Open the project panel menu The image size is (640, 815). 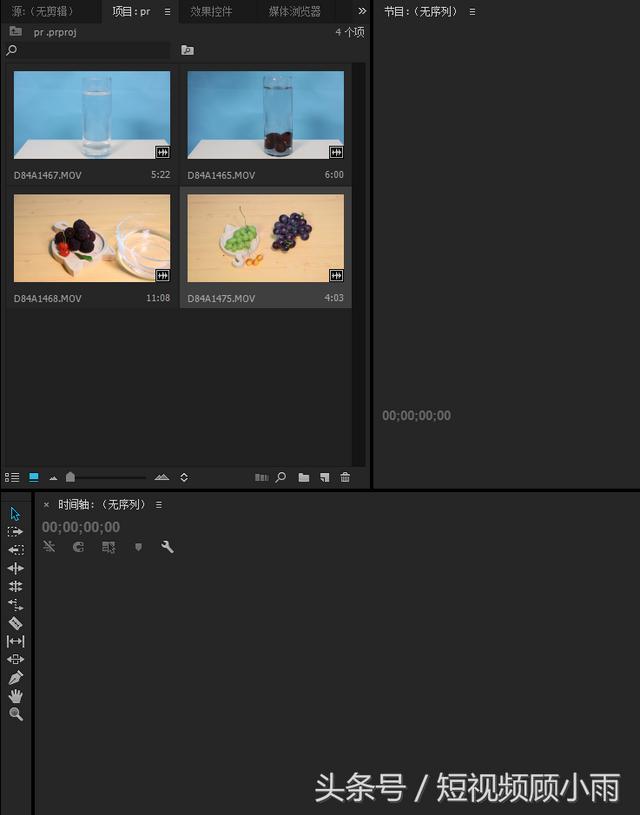click(x=167, y=12)
